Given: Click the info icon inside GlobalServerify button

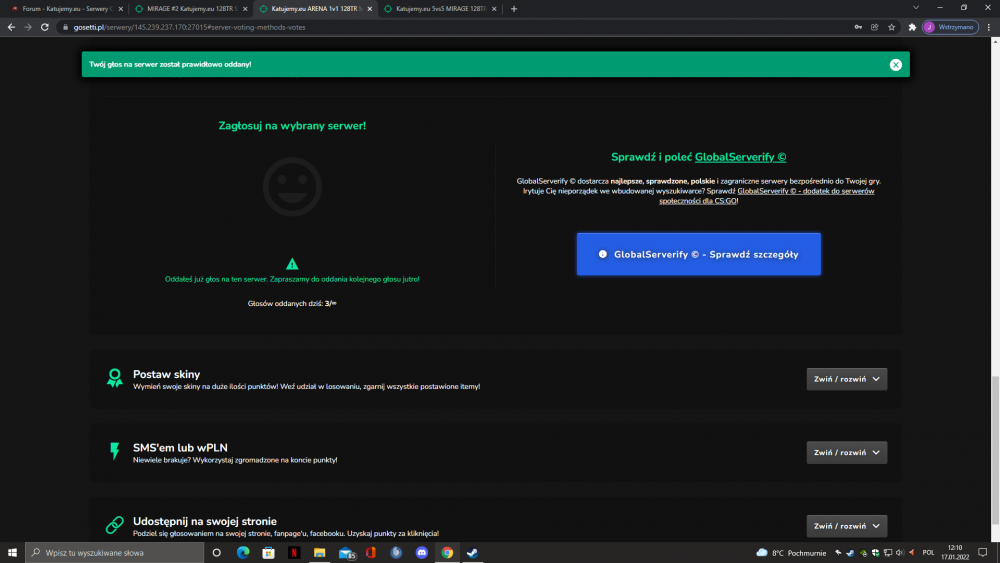Looking at the screenshot, I should click(602, 254).
